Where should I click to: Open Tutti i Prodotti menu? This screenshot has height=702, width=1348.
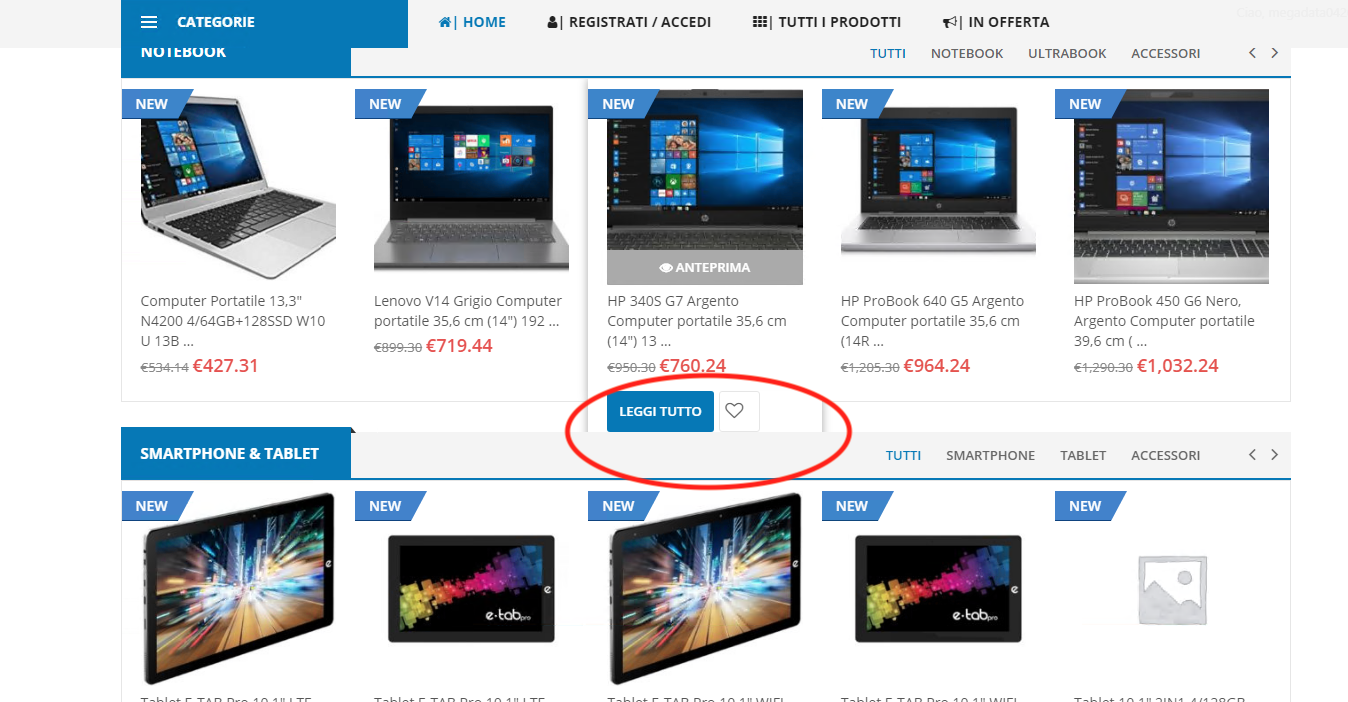coord(827,22)
